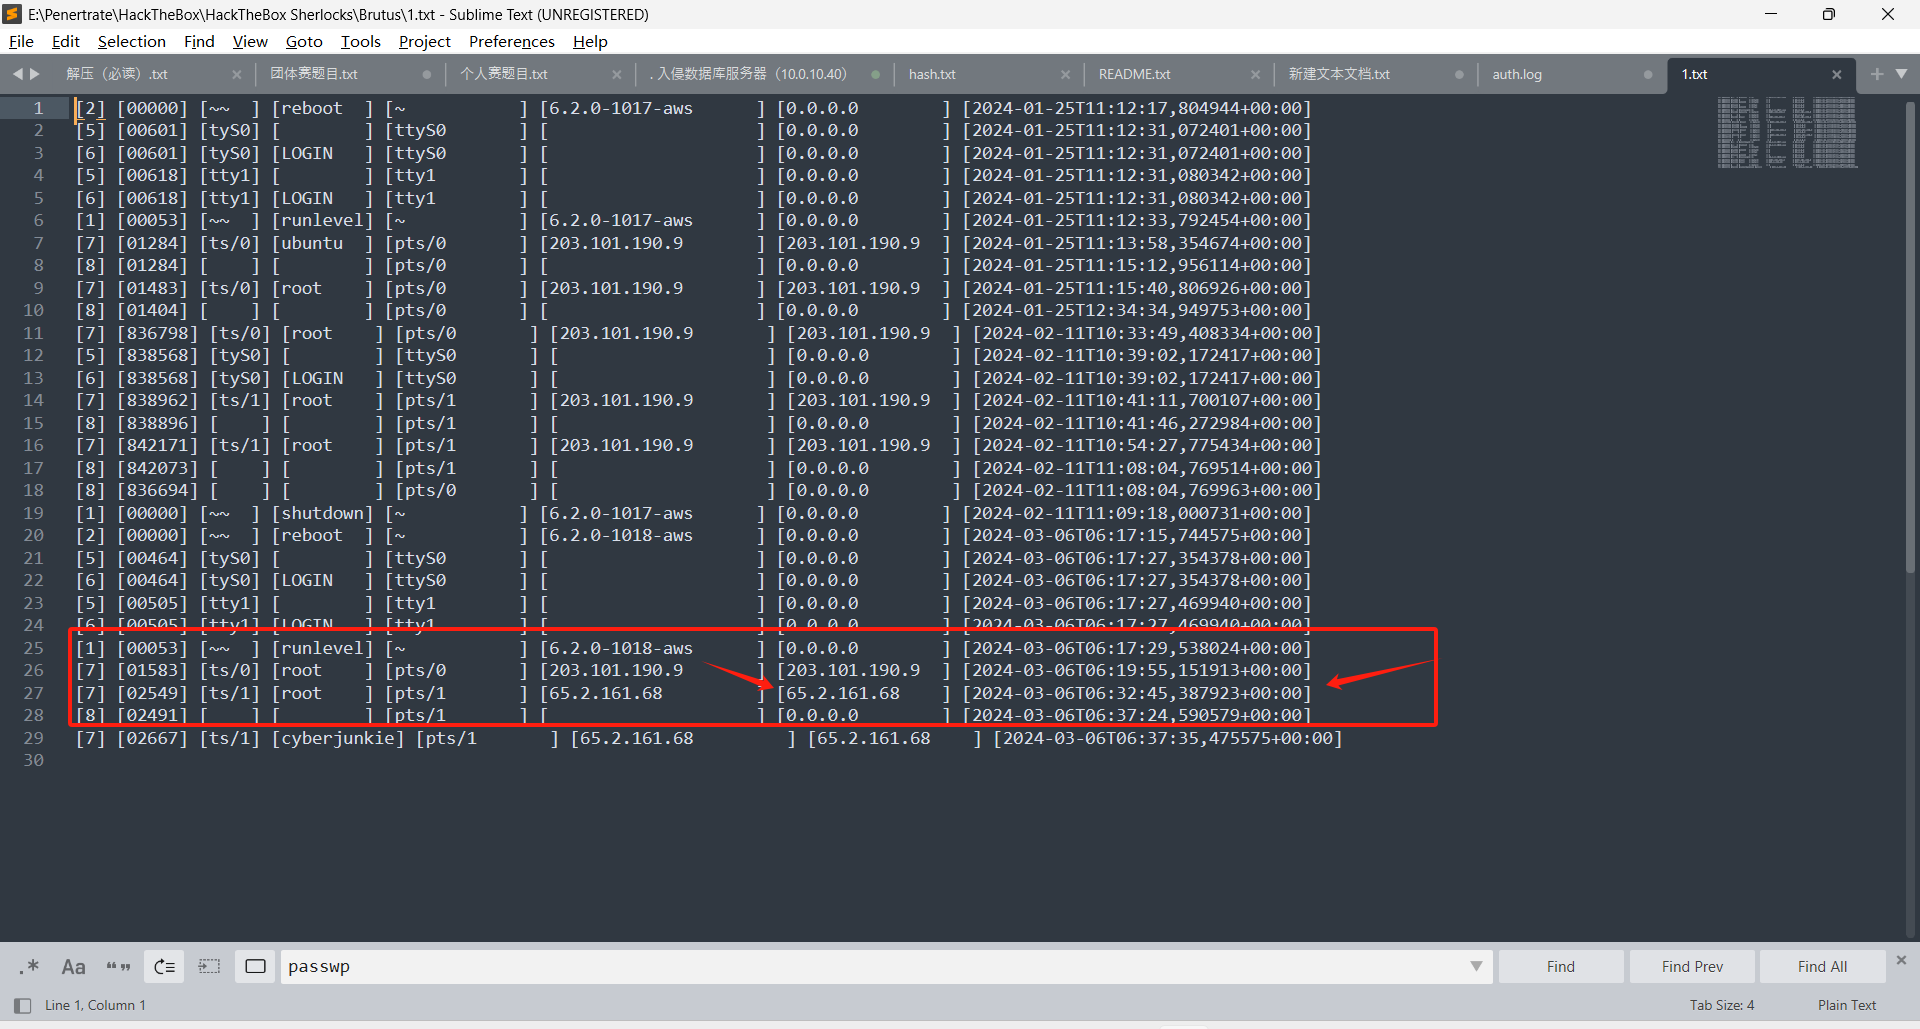Screen dimensions: 1920x1029
Task: Click Tab Size: 4 indentation selector
Action: 1721,1005
